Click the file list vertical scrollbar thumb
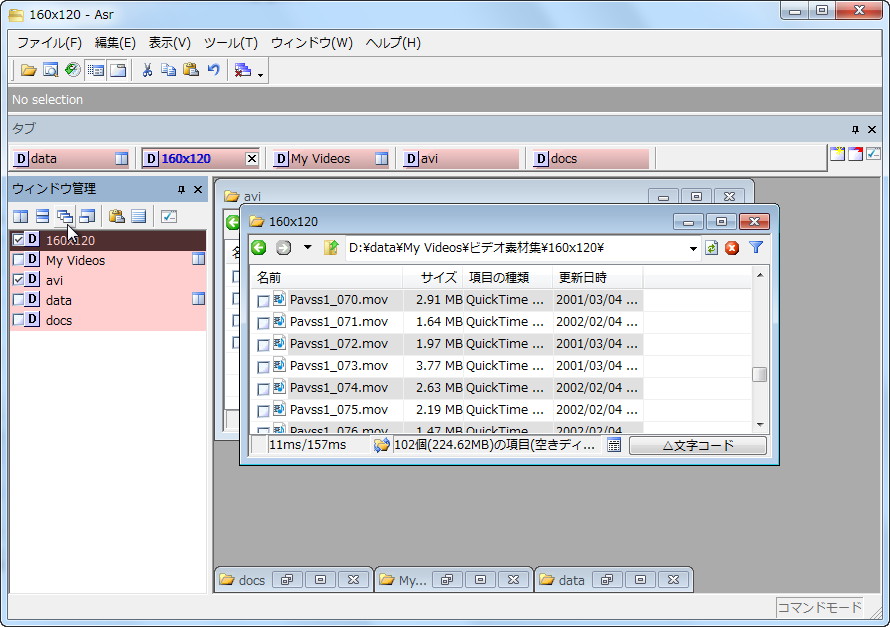This screenshot has height=627, width=890. 759,374
